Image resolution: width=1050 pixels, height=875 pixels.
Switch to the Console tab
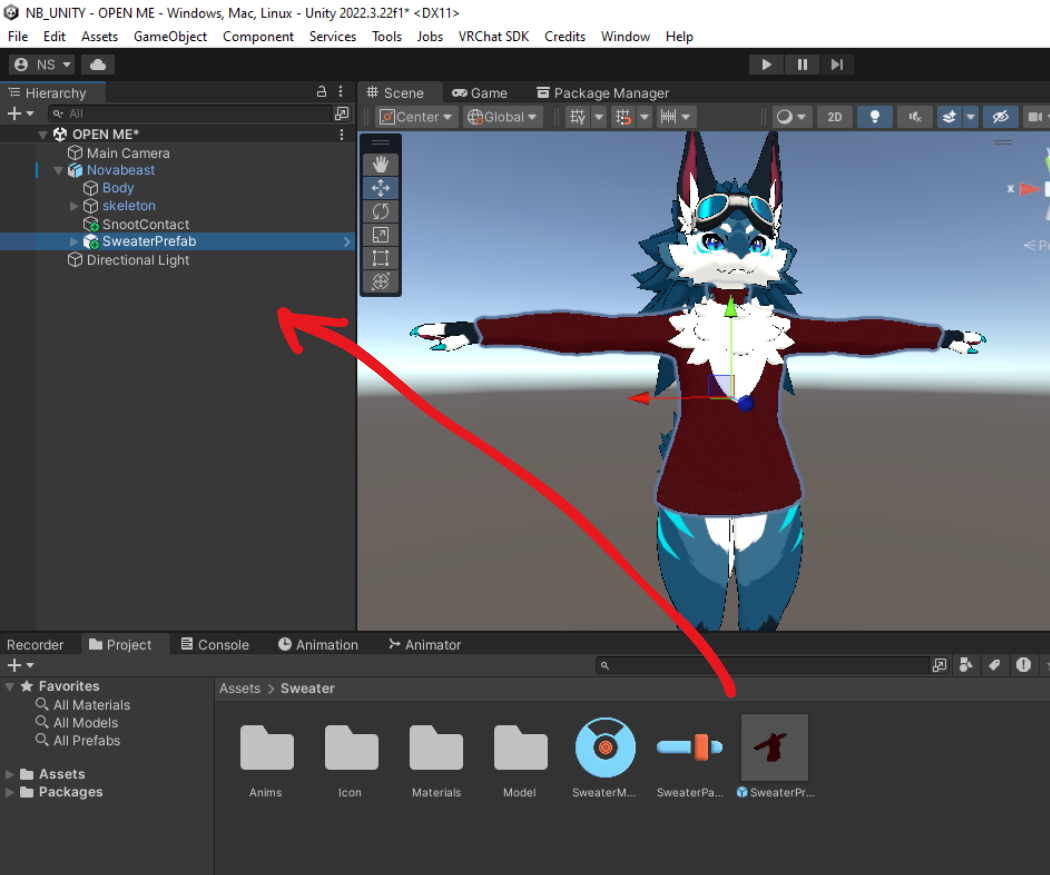(x=214, y=645)
